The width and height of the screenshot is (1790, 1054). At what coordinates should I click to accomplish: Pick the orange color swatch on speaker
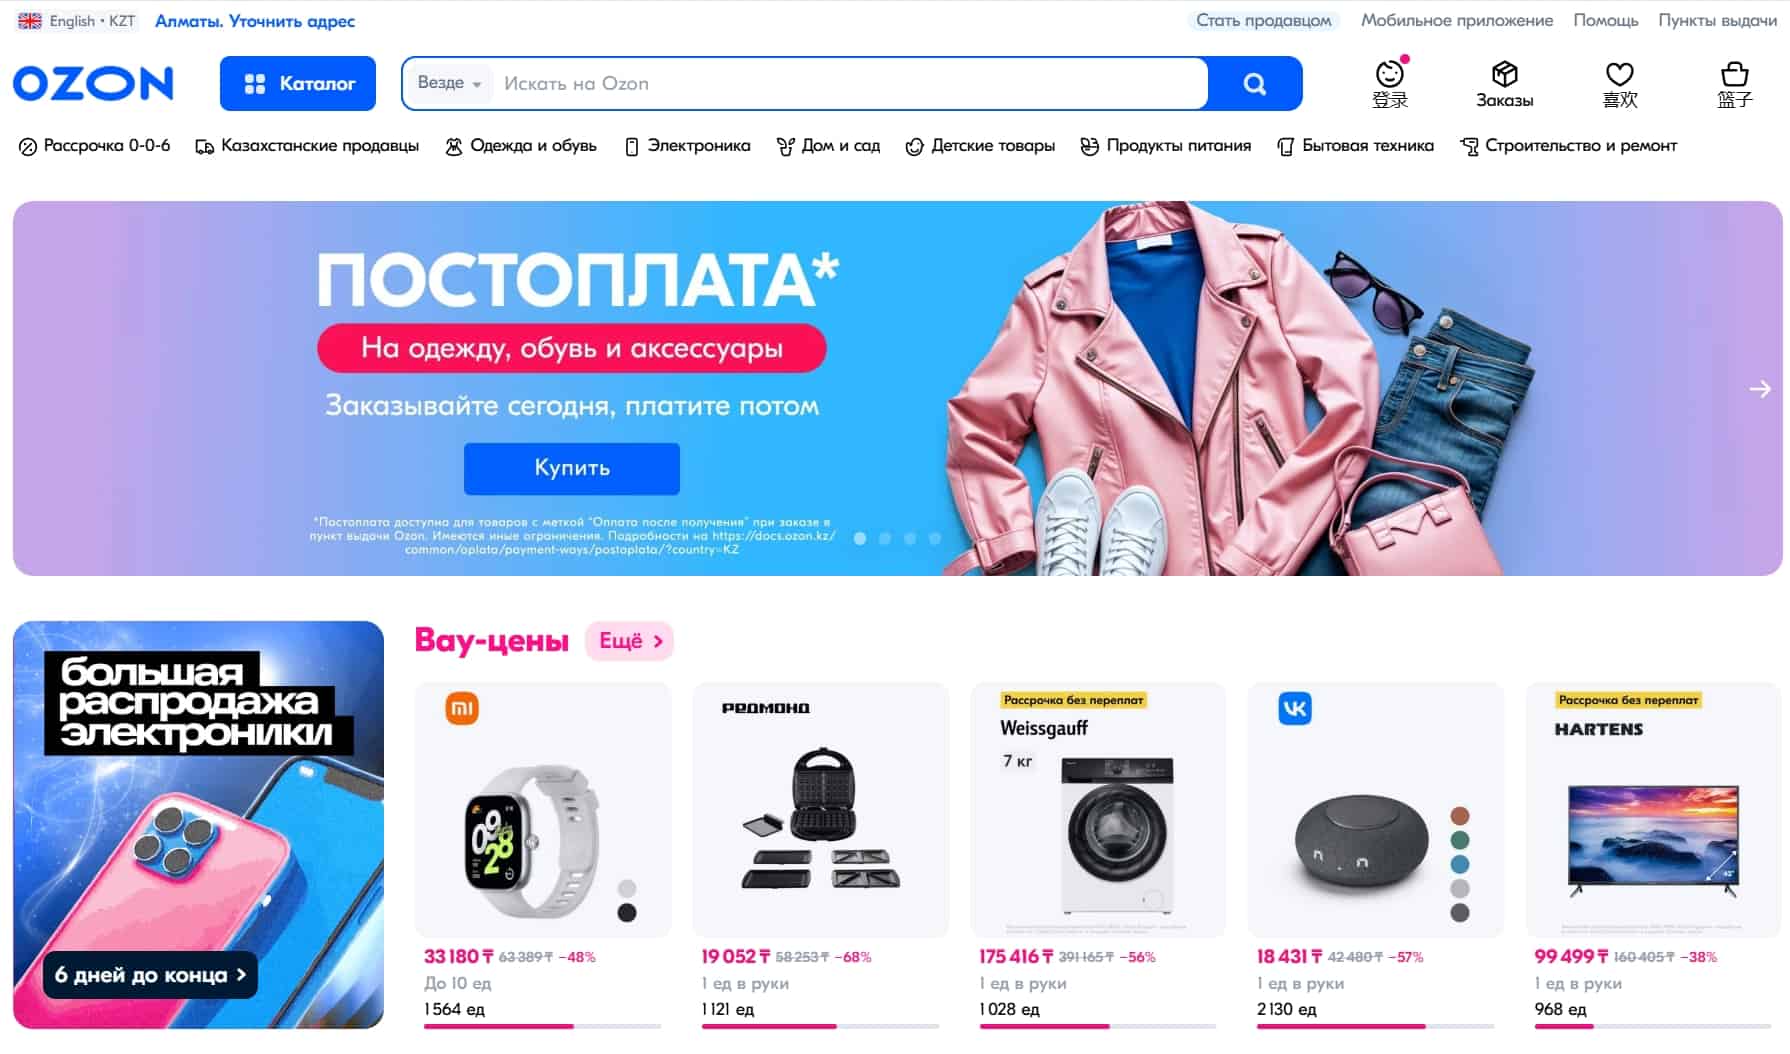(x=1460, y=815)
